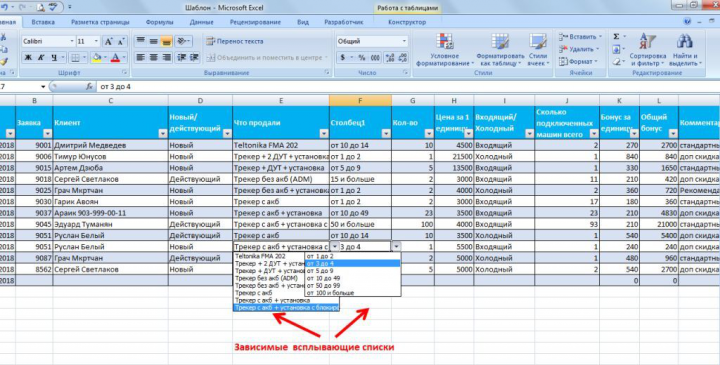Screen dimensions: 720x365
Task: Increase indent in the alignment group
Action: [x=194, y=57]
